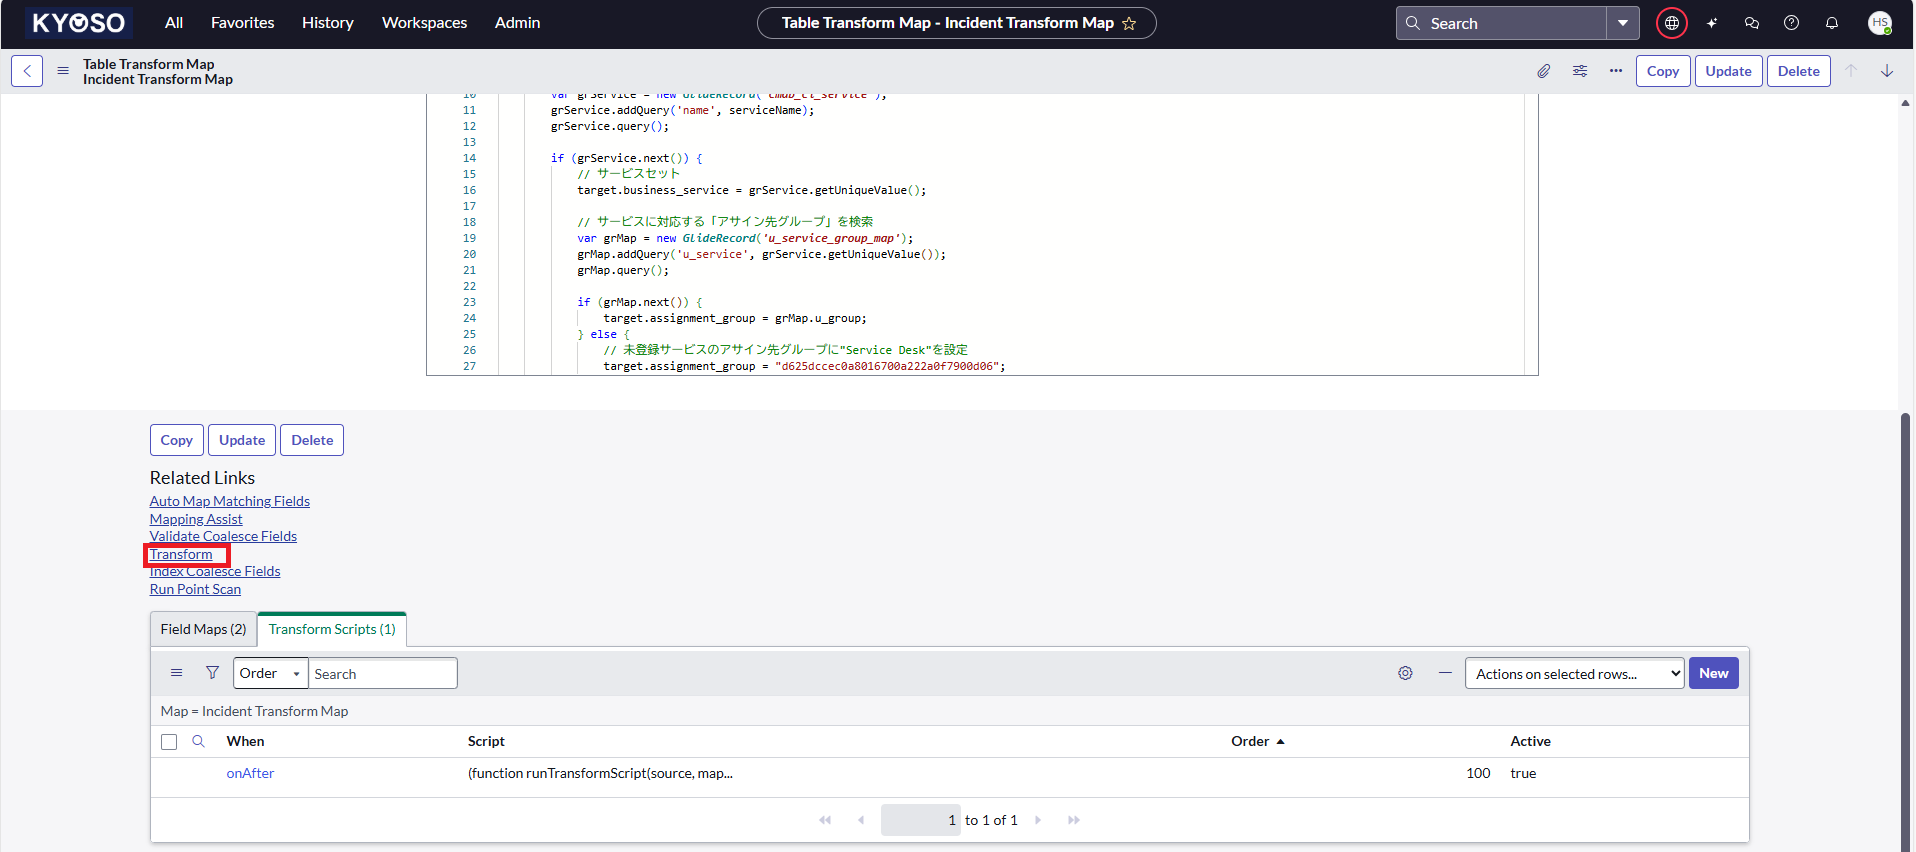Open the more actions ellipsis menu
Screen dimensions: 1916x852
point(1616,71)
